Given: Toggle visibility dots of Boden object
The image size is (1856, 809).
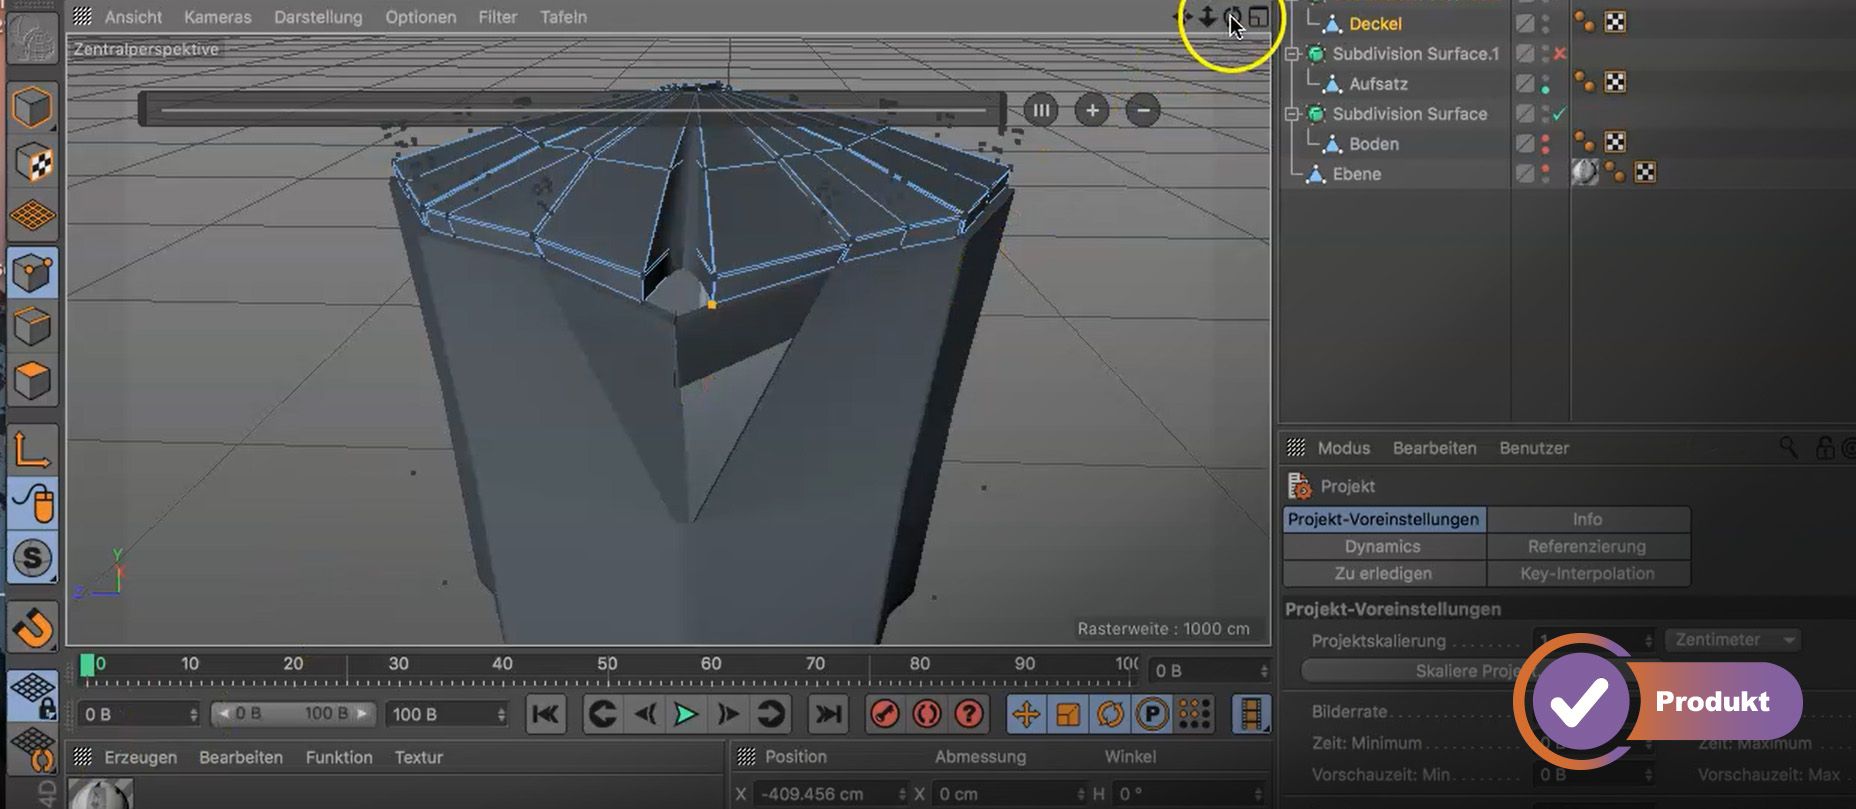Looking at the screenshot, I should 1545,144.
